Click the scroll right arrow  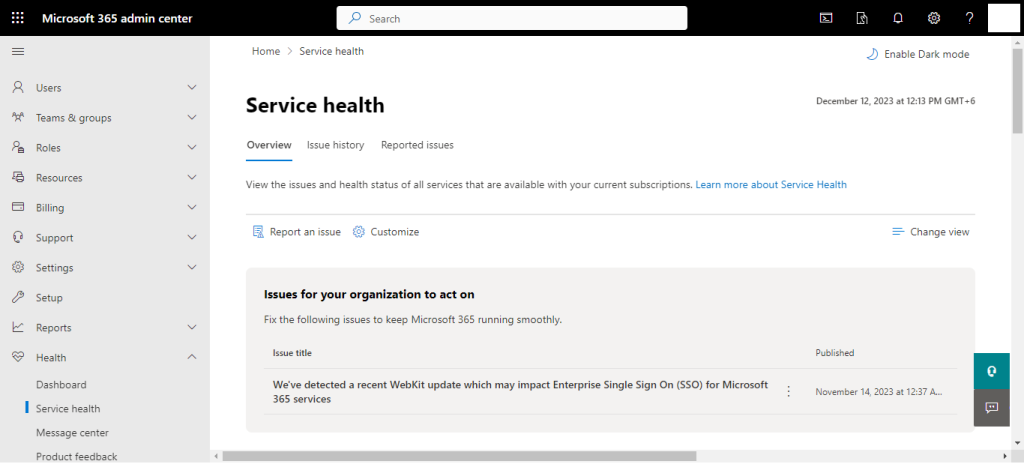(x=1006, y=456)
